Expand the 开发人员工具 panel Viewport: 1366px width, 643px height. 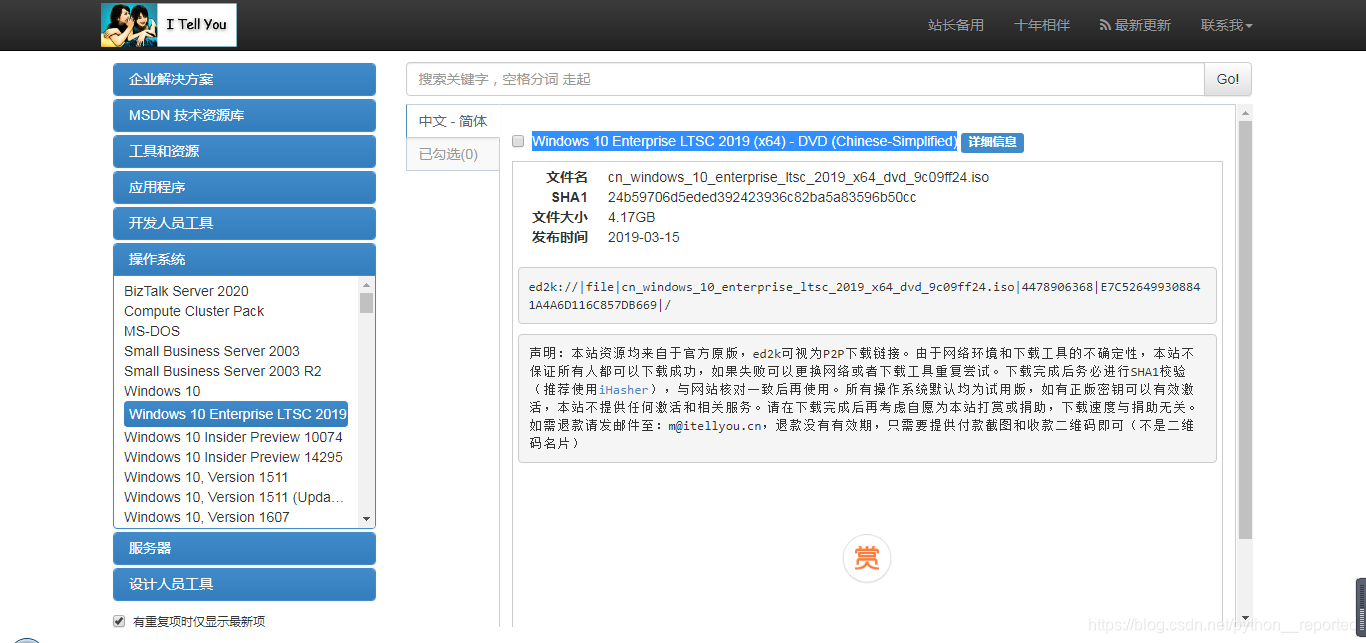(244, 223)
